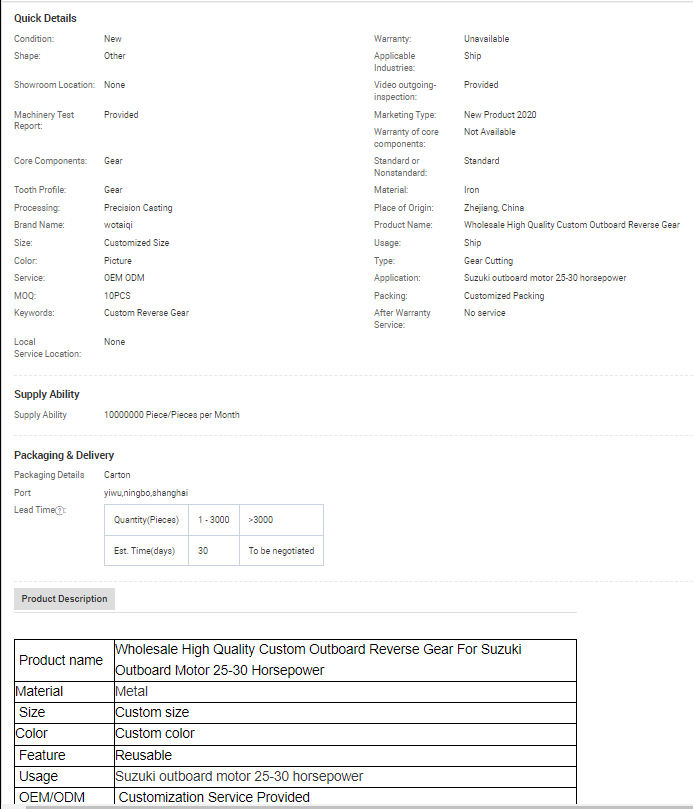
Task: Click the Supply Ability section heading
Action: pyautogui.click(x=47, y=394)
